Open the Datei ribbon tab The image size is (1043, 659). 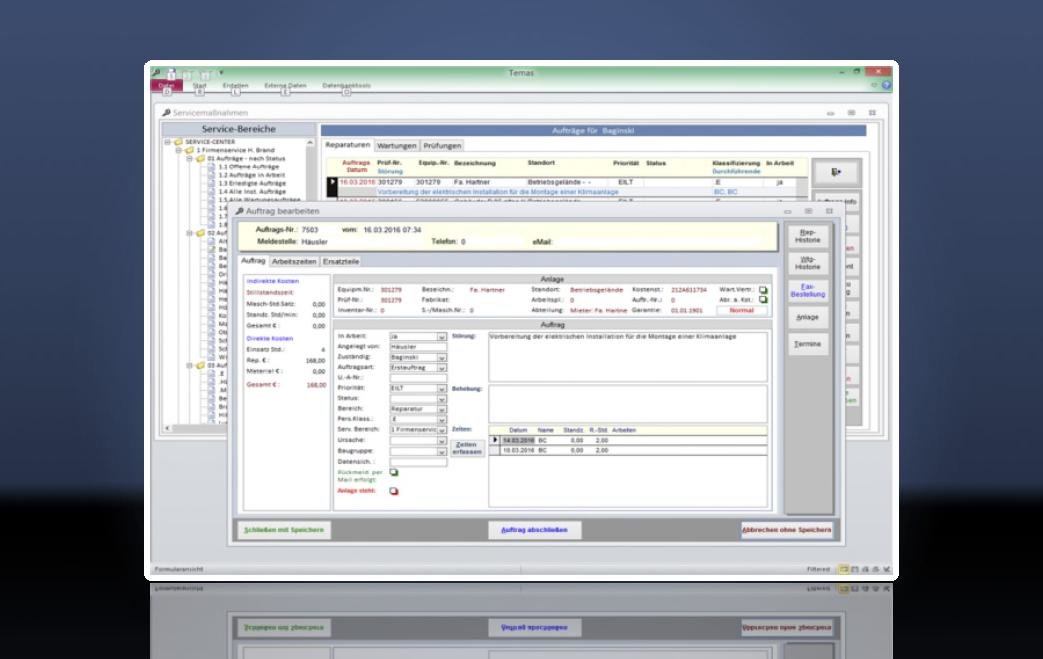pyautogui.click(x=166, y=86)
